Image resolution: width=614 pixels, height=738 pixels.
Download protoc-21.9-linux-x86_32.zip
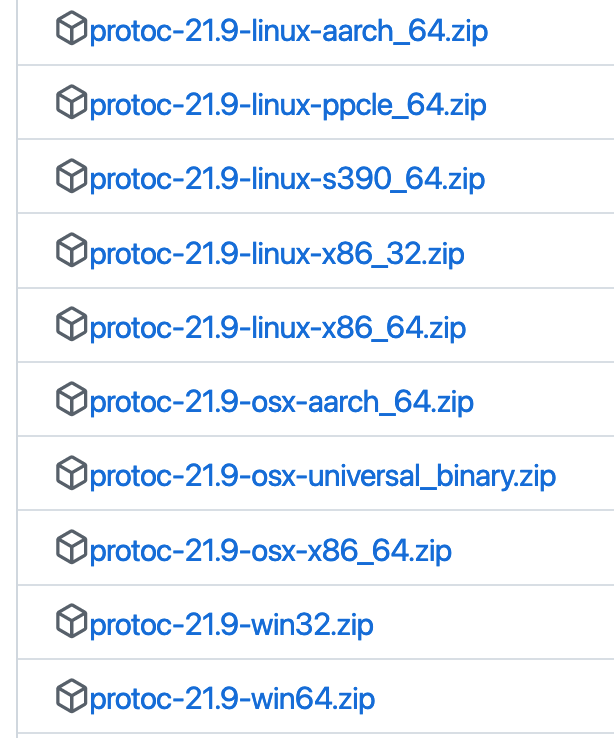coord(277,254)
